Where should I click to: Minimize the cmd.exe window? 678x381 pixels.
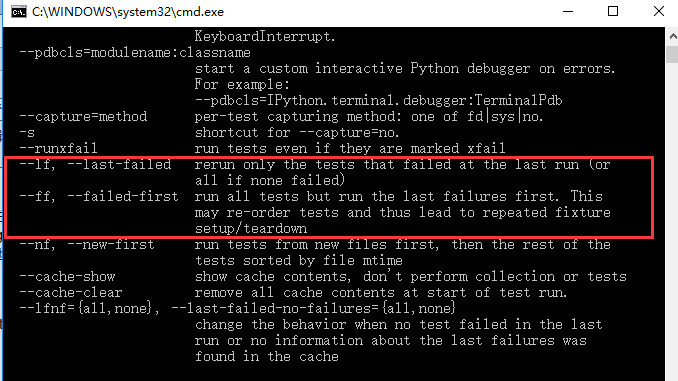(568, 12)
